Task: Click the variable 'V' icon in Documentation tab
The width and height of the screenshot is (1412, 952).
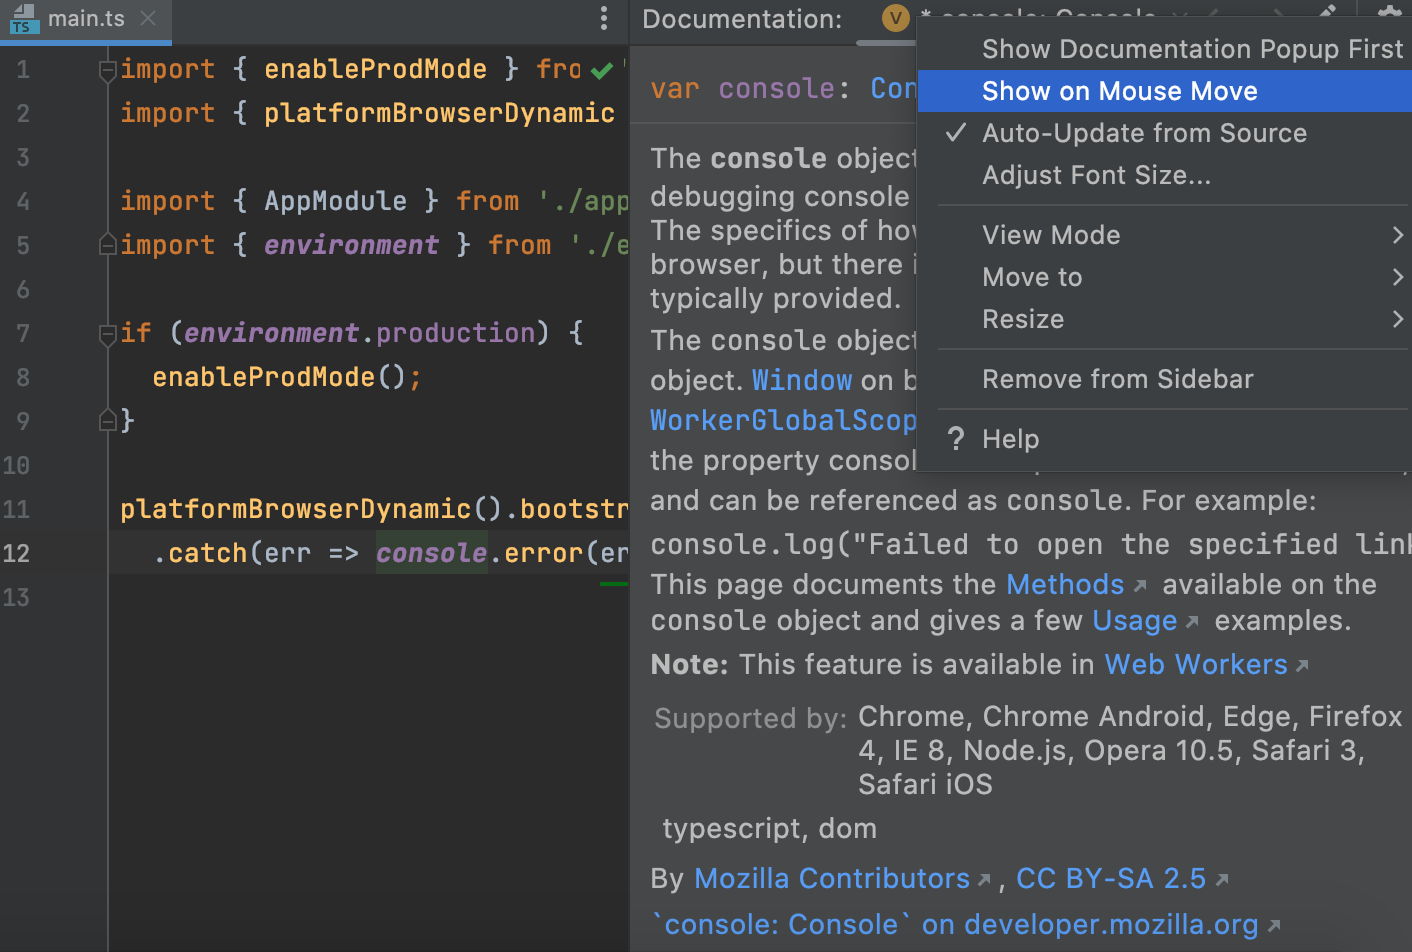Action: pos(895,18)
